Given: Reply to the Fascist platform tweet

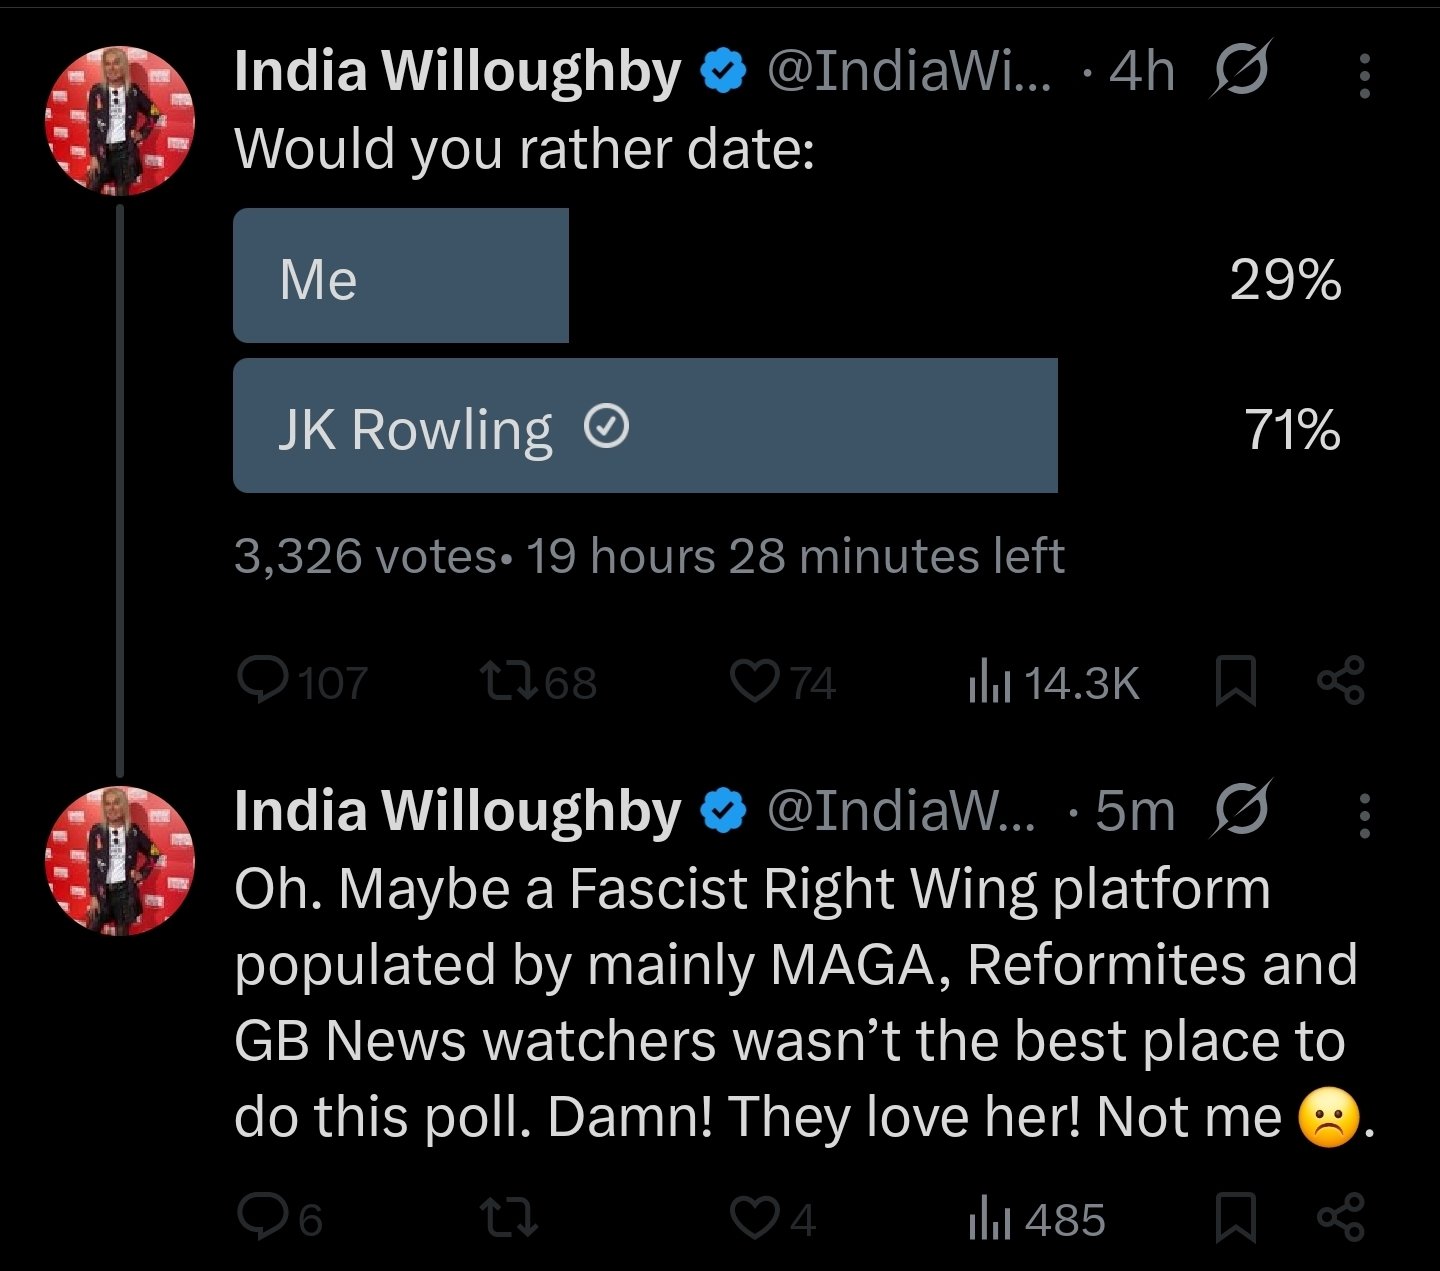Looking at the screenshot, I should [x=264, y=1219].
